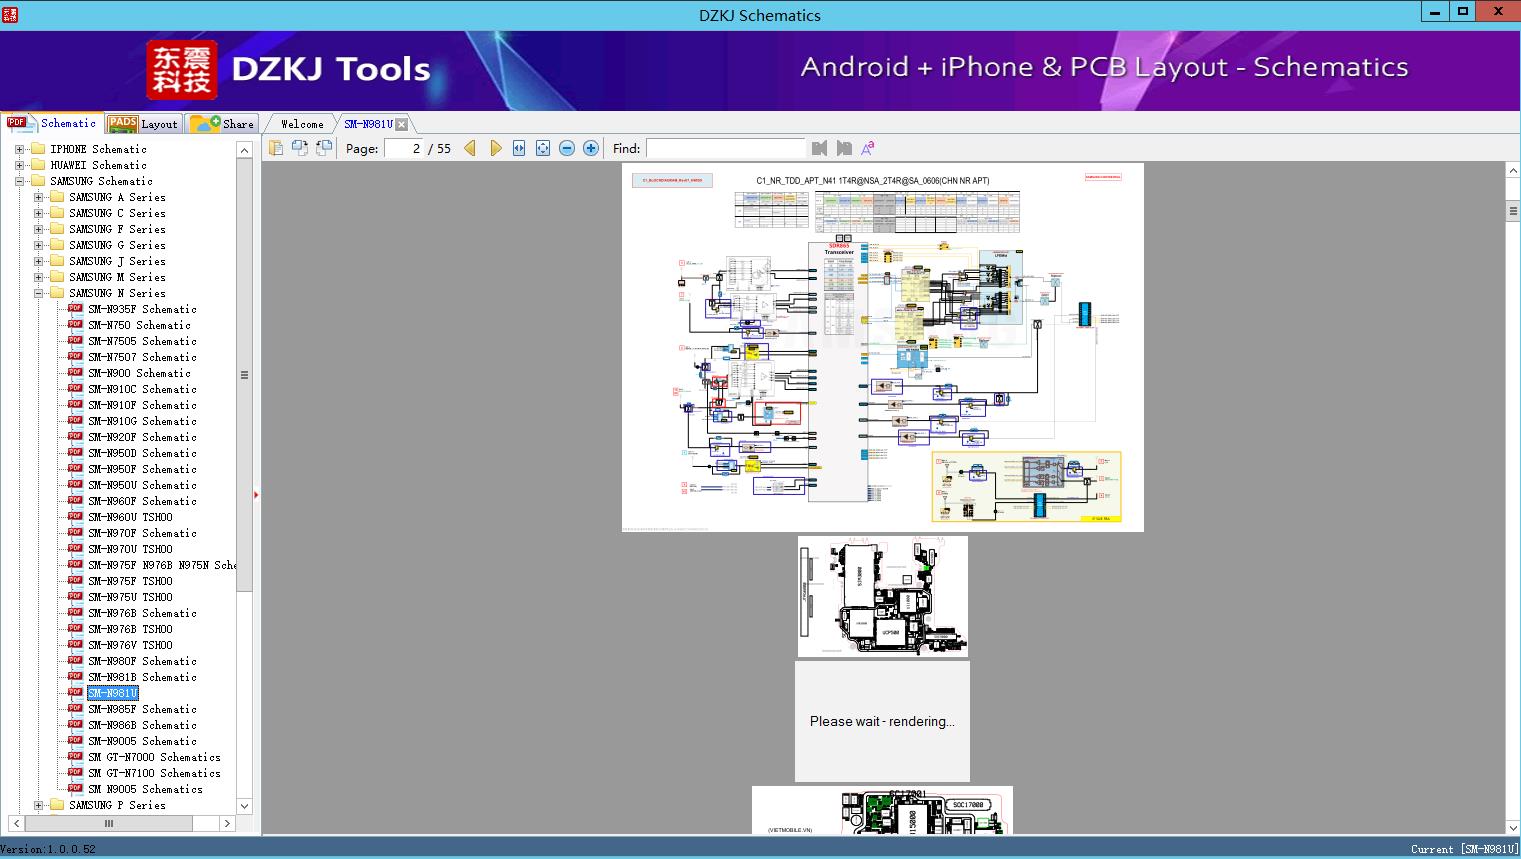Expand SAMSUNG C Series folder
This screenshot has height=859, width=1521.
38,213
